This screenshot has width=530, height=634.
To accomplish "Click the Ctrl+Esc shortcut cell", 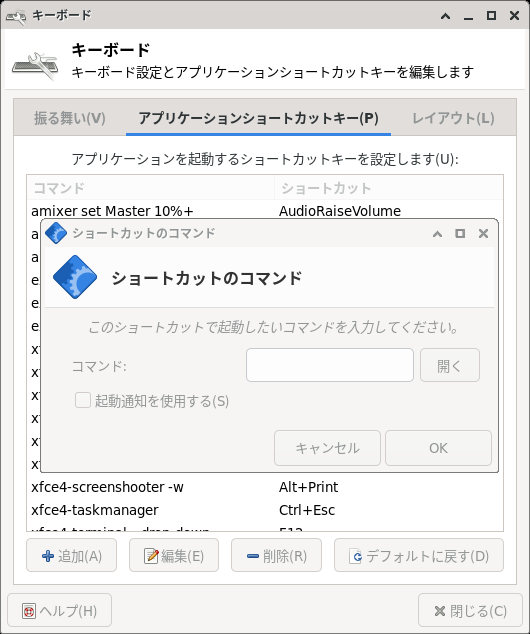I will point(307,510).
